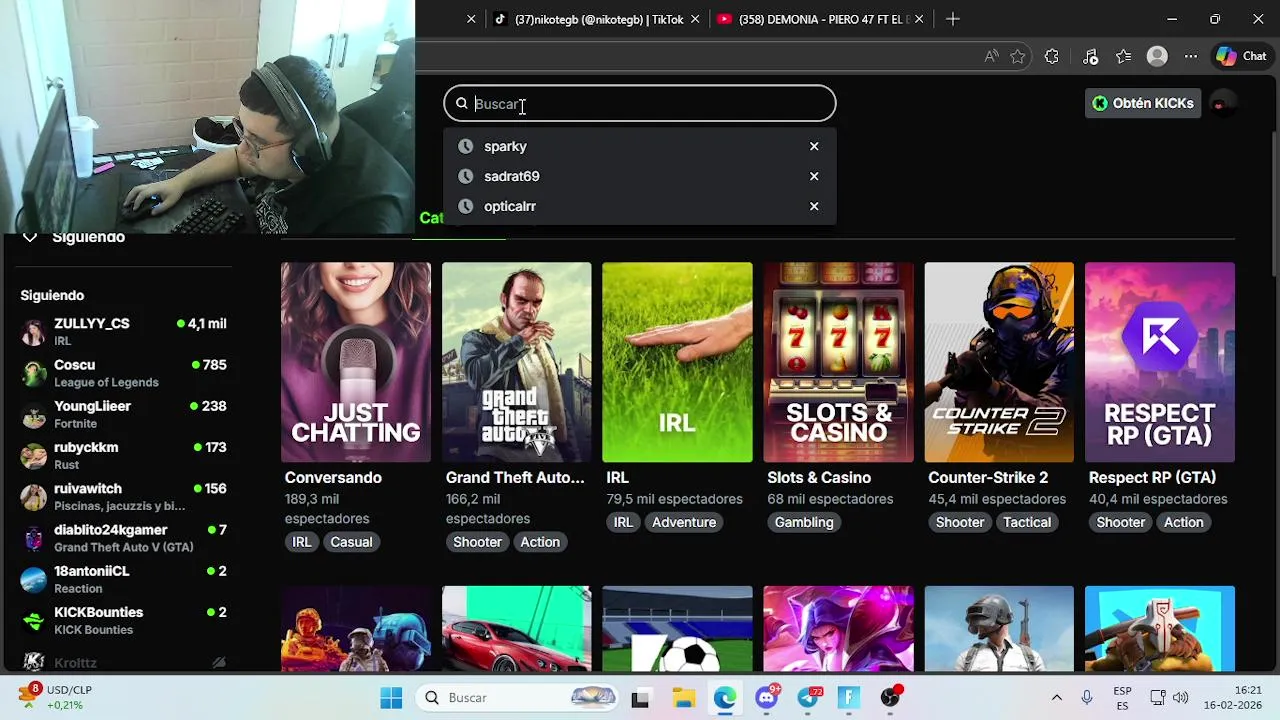Click the Gambling tag
This screenshot has height=720, width=1280.
[x=804, y=522]
